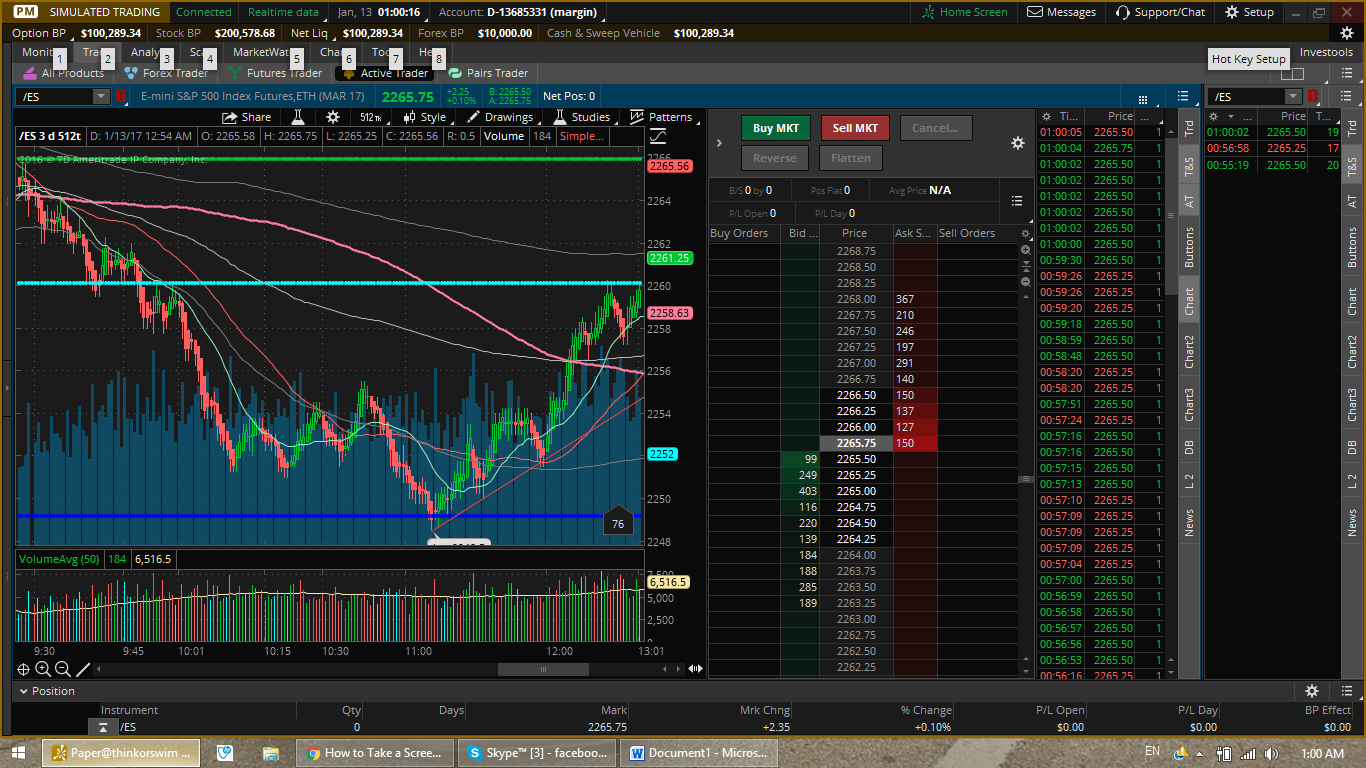
Task: Open chart settings gear in chart toolbar
Action: (x=333, y=117)
